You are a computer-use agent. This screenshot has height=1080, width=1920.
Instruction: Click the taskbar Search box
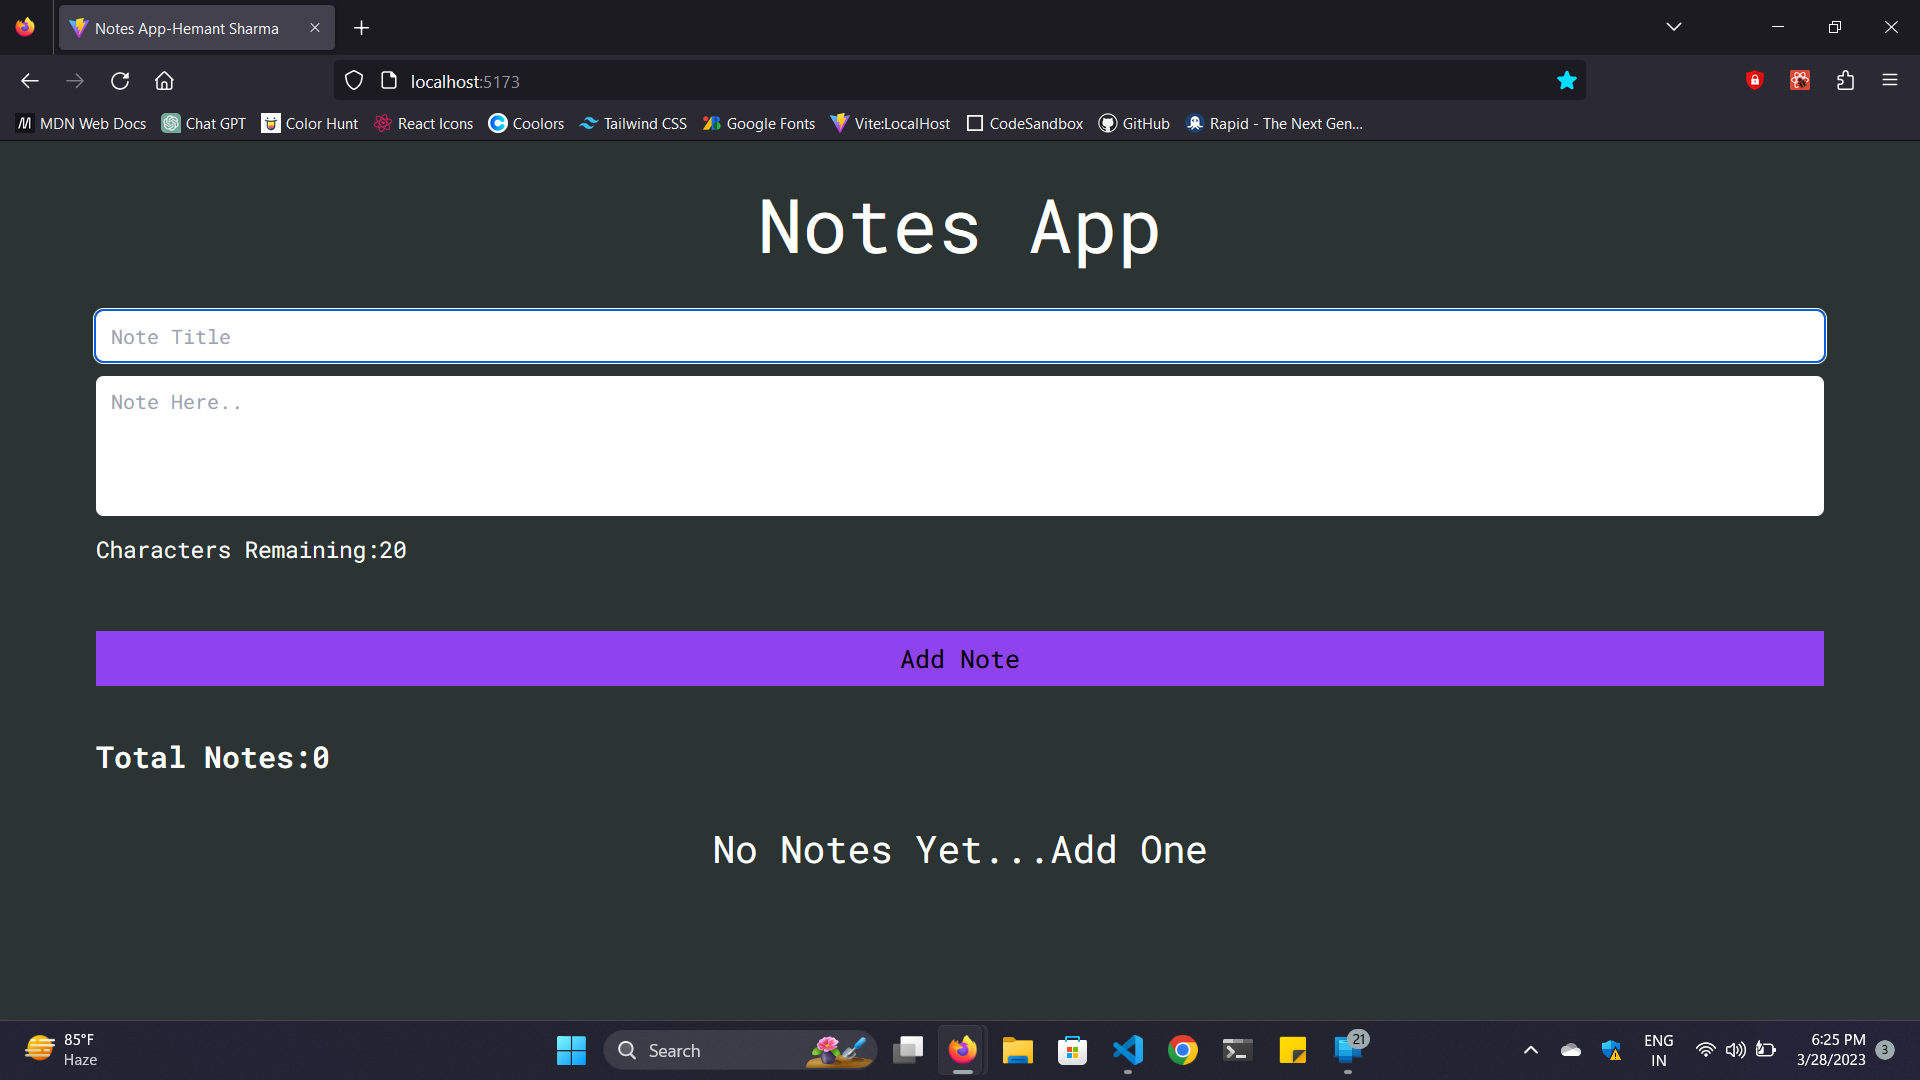pos(740,1050)
